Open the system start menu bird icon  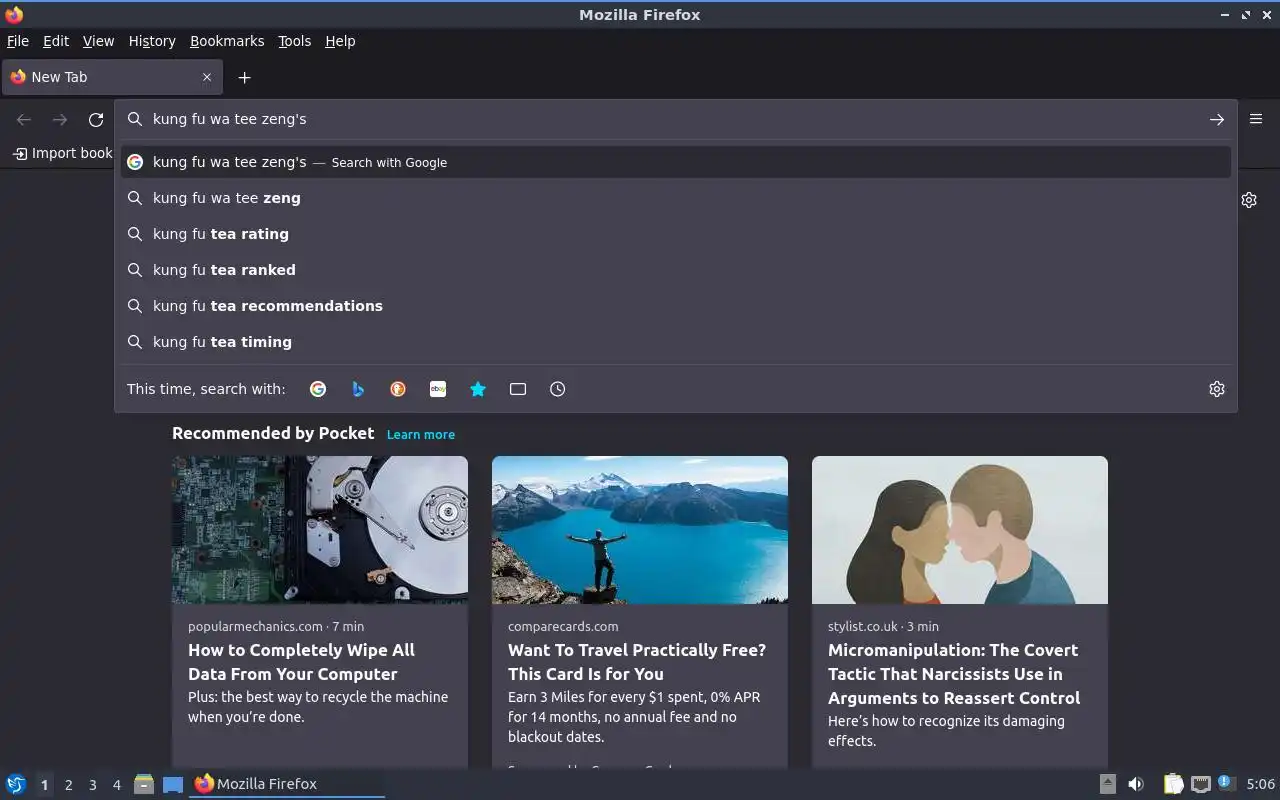click(x=16, y=784)
